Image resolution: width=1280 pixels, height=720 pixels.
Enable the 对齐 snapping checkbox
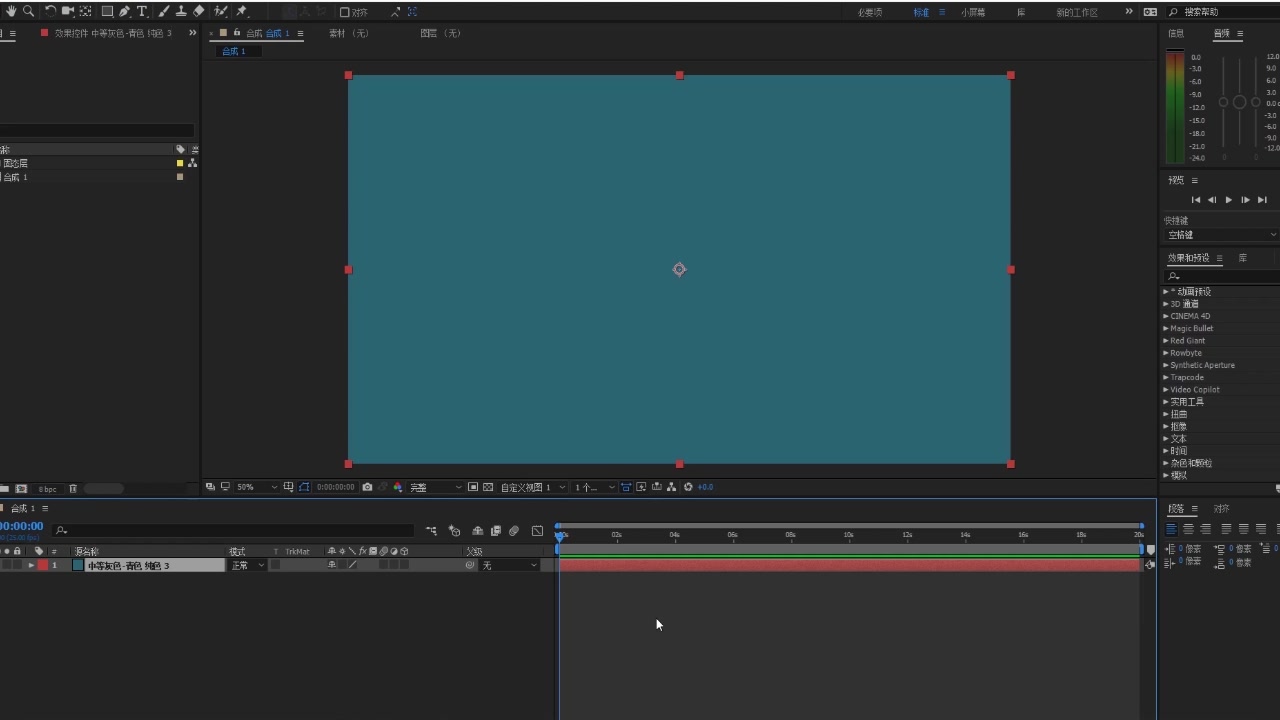[x=344, y=12]
